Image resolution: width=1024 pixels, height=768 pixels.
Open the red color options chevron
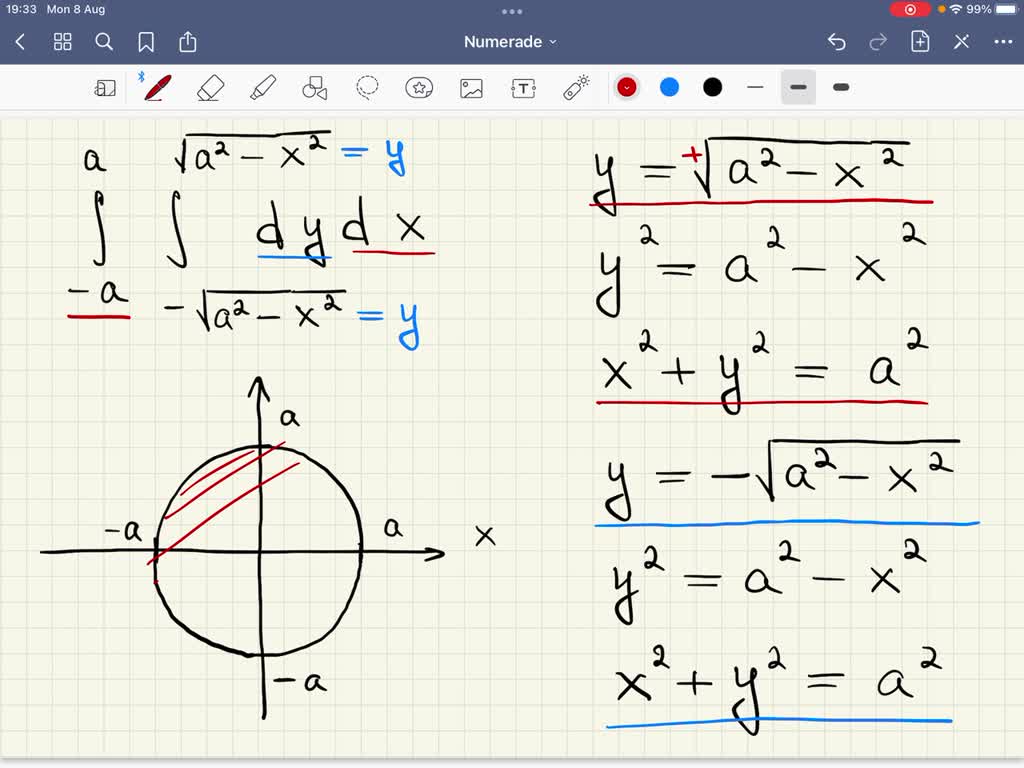tap(626, 87)
